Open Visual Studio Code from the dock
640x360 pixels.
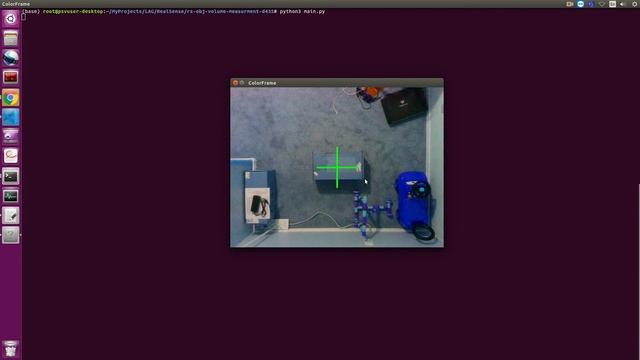coord(11,117)
